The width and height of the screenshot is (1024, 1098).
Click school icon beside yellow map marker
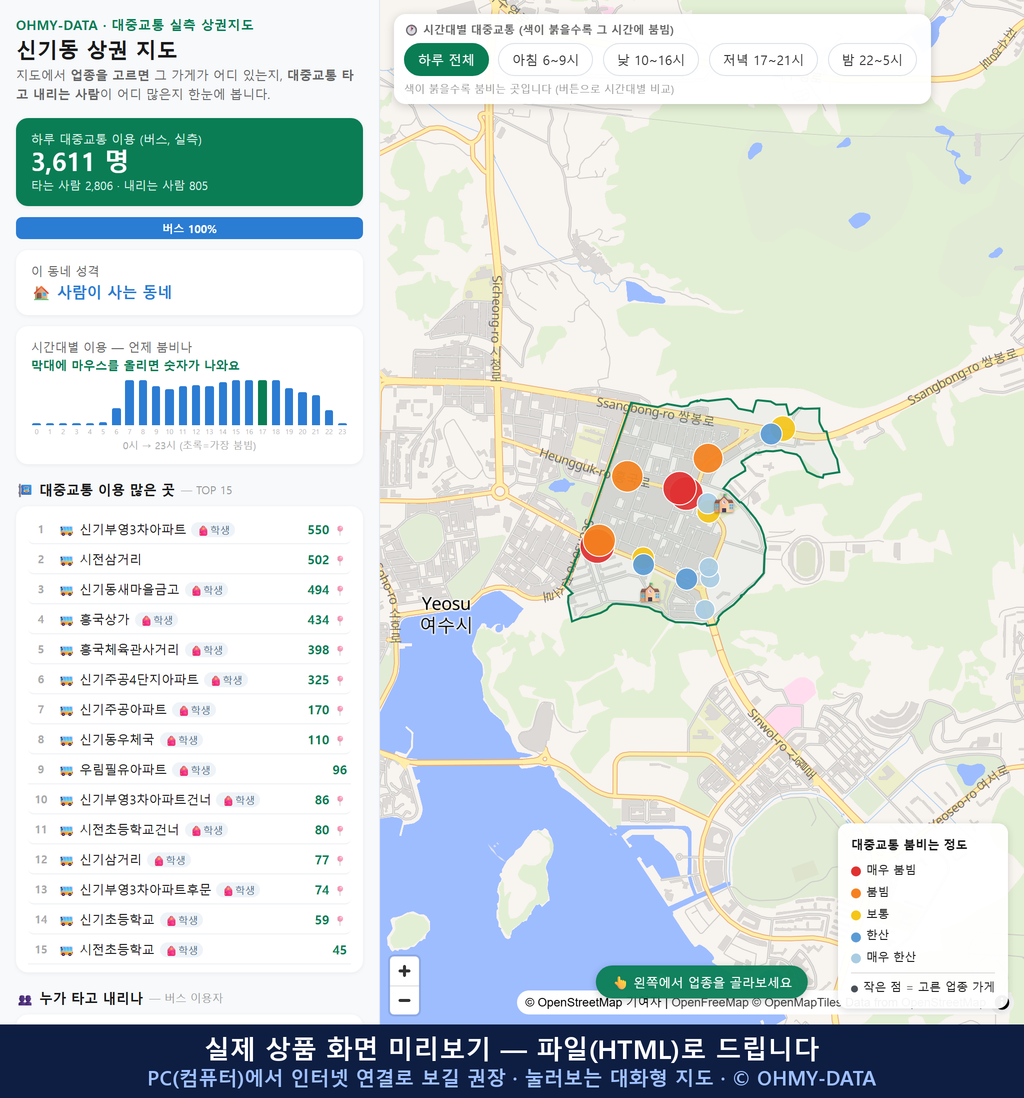pos(724,503)
